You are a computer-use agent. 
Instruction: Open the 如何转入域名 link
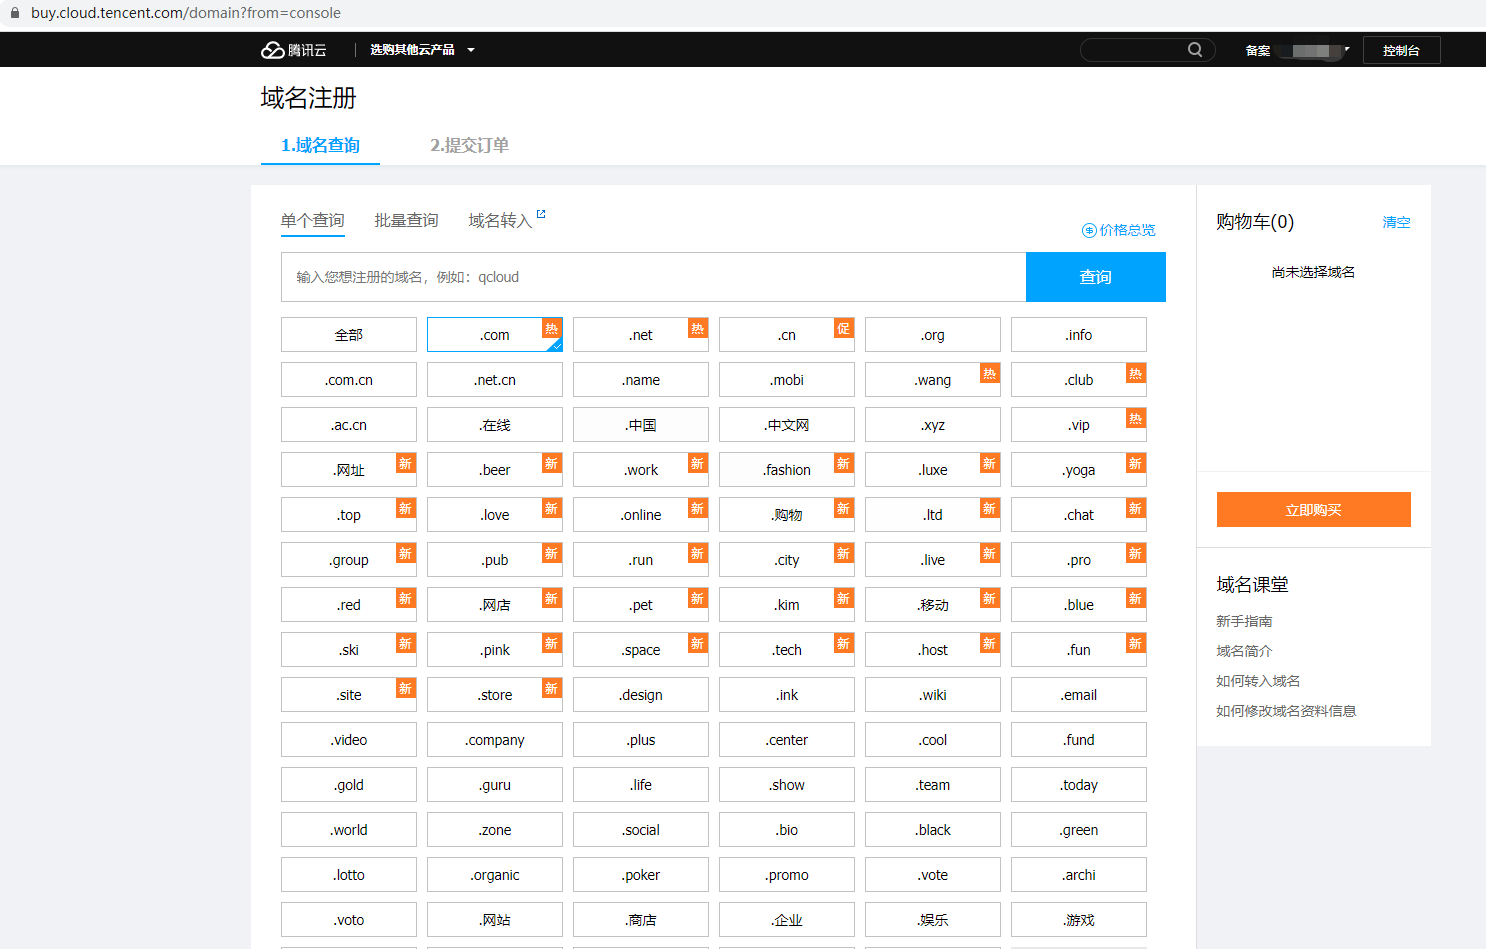coord(1258,681)
